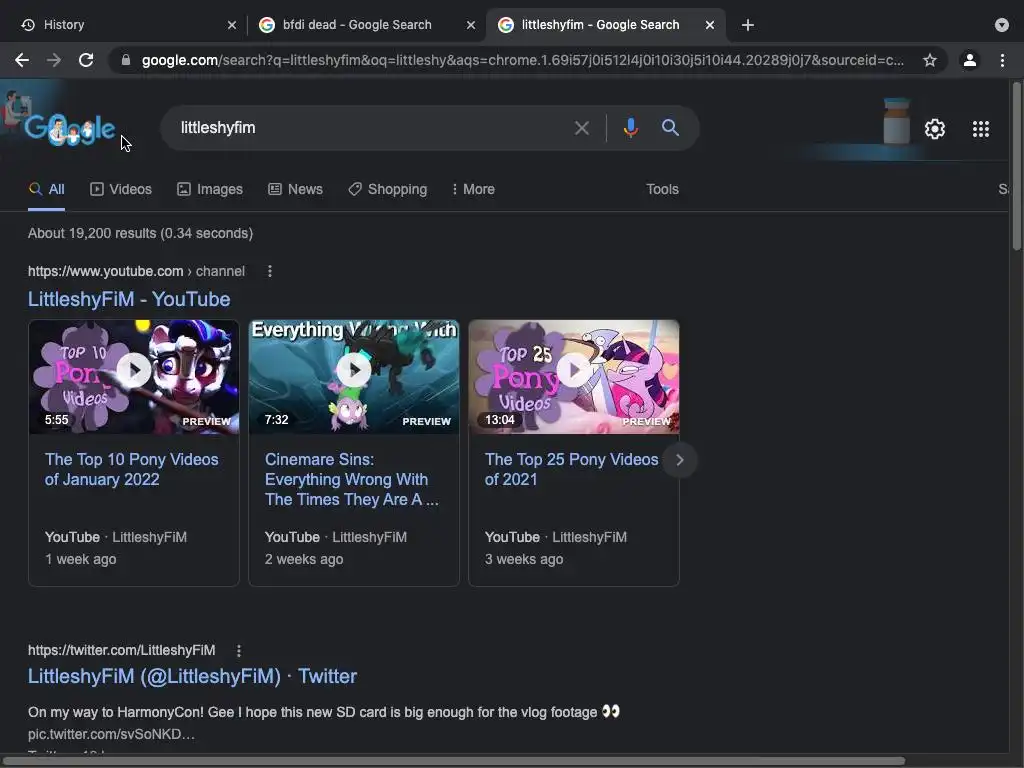Screen dimensions: 1024x768
Task: Start voice search with the microphone icon
Action: point(630,128)
